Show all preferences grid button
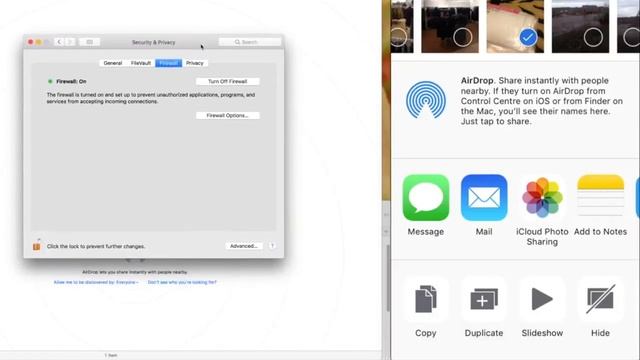The height and width of the screenshot is (360, 640). 89,42
